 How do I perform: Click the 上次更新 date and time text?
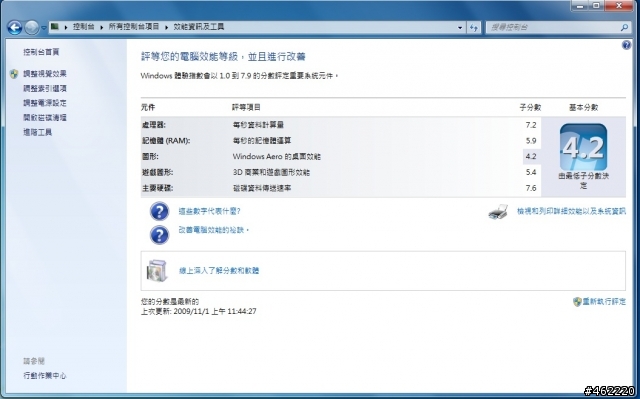click(x=198, y=311)
